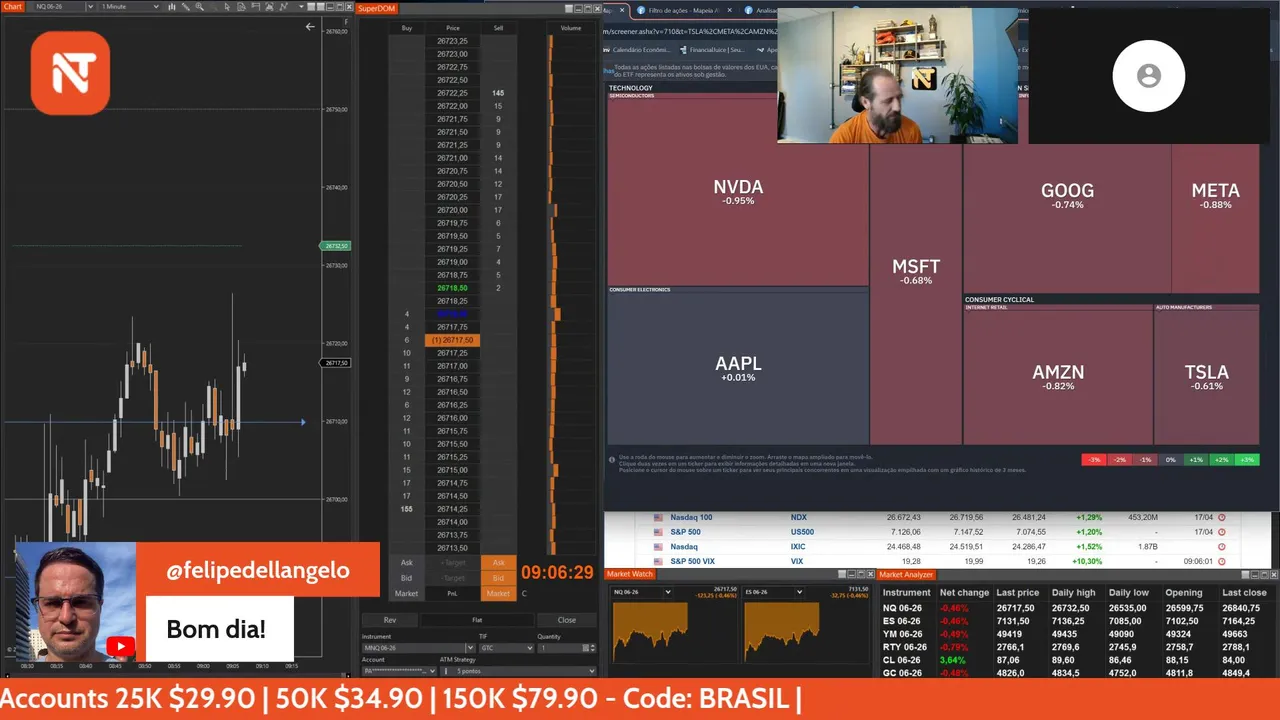Viewport: 1280px width, 720px height.
Task: Click the gray Market buy button
Action: tap(407, 593)
